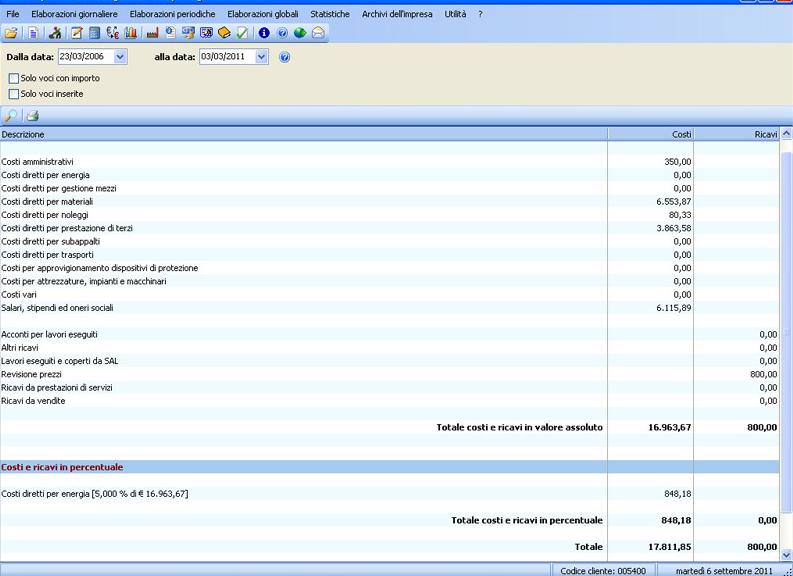
Task: Expand the 'alla data' date dropdown
Action: pos(262,57)
